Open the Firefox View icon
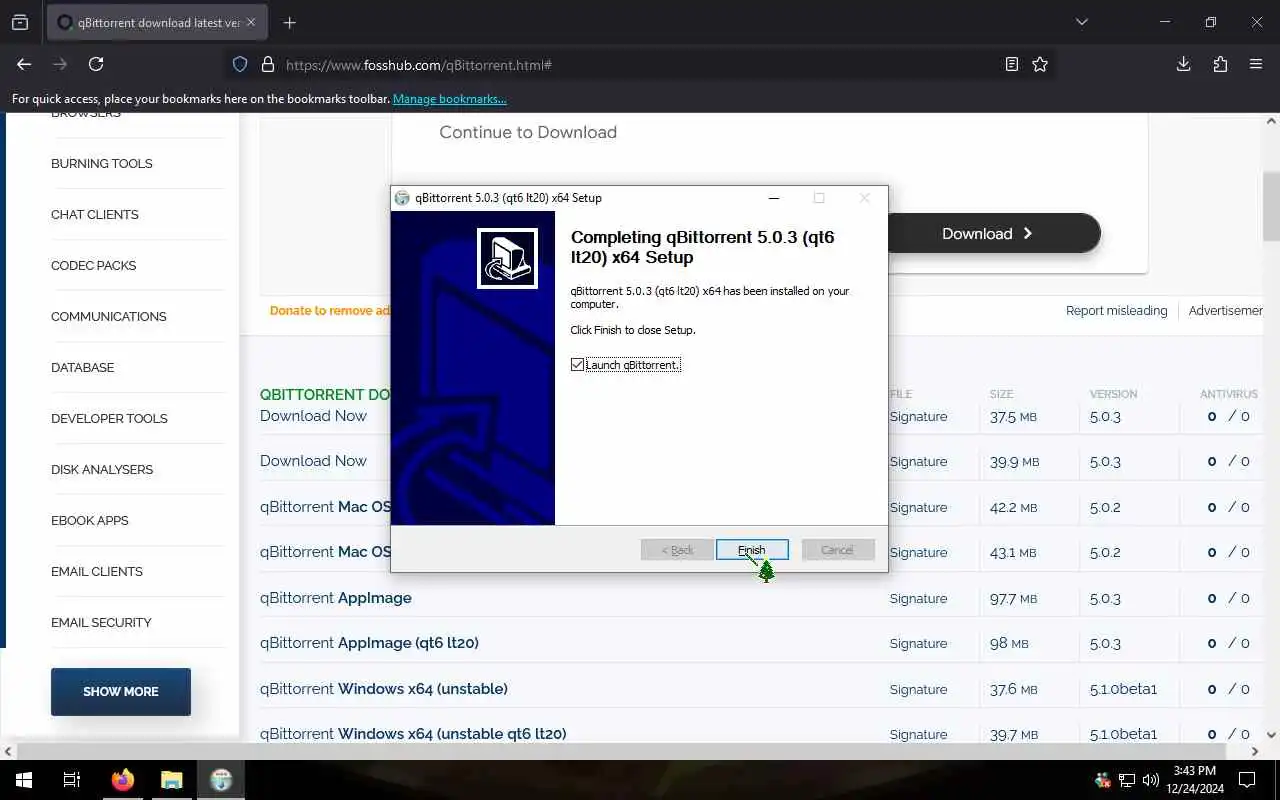Screen dimensions: 1280x800 [20, 22]
